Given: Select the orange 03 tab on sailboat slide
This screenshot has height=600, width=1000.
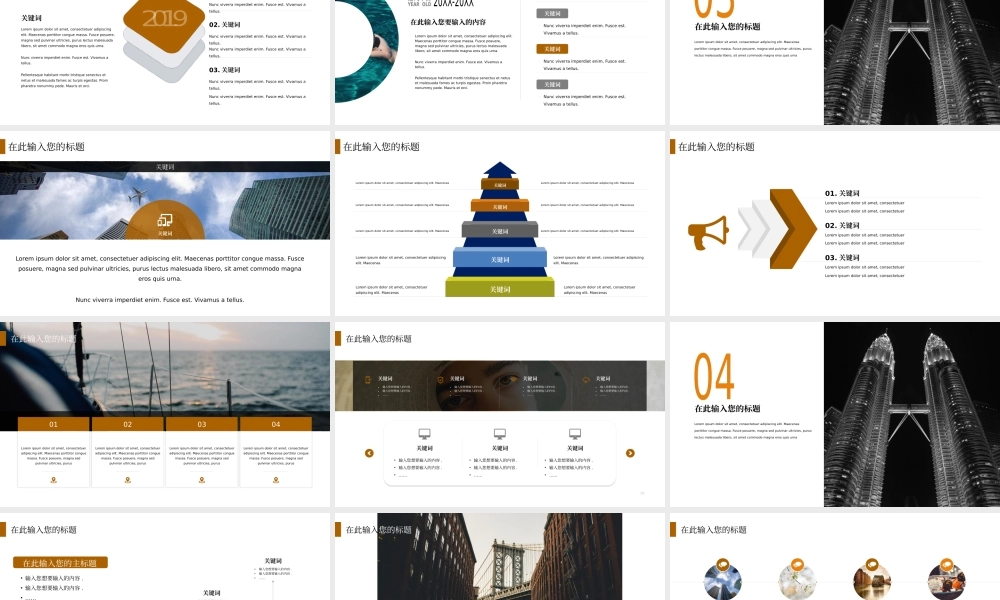Looking at the screenshot, I should tap(202, 424).
